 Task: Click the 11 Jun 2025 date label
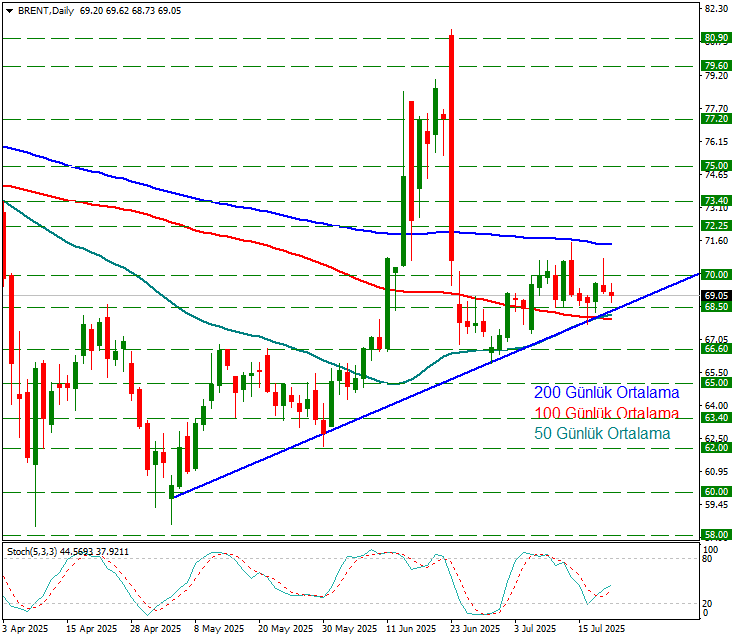[x=411, y=629]
